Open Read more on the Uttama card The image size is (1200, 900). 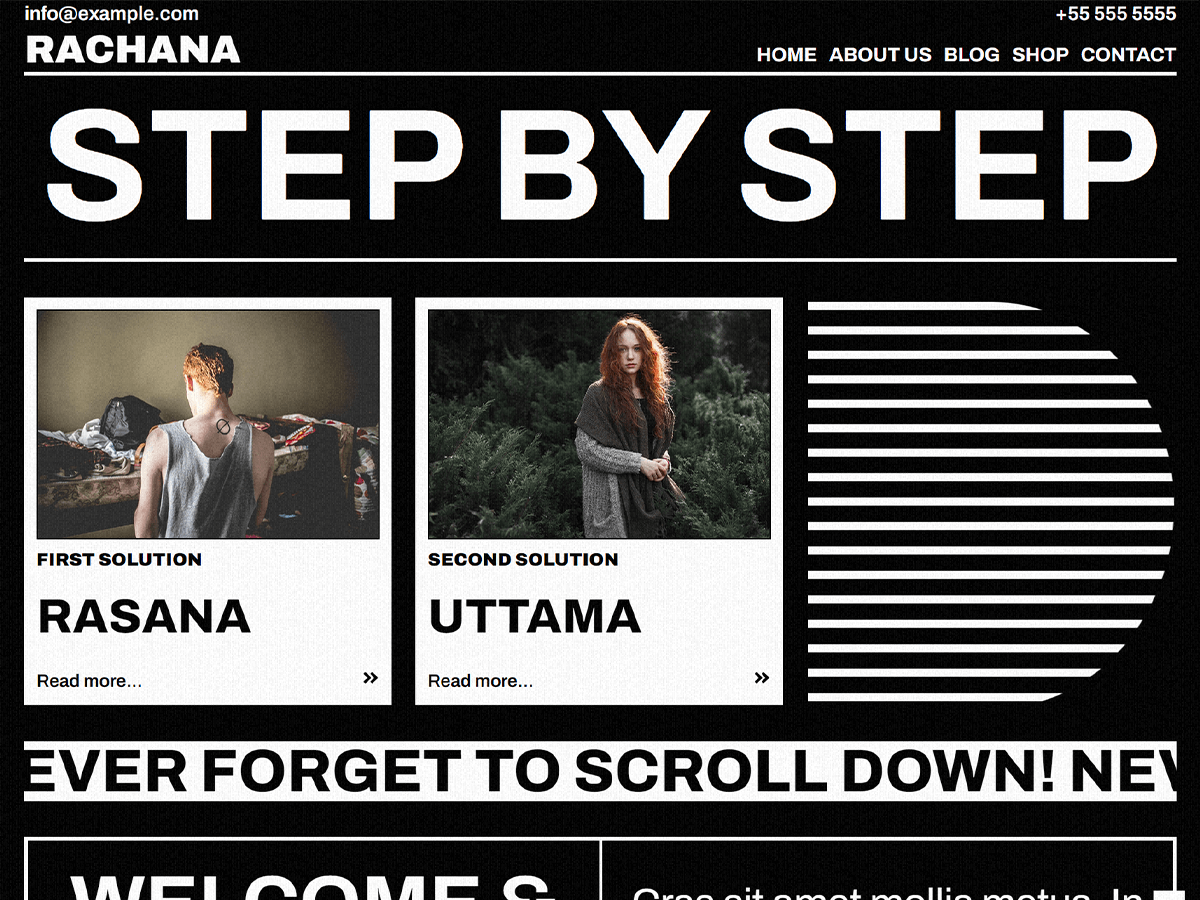tap(480, 681)
